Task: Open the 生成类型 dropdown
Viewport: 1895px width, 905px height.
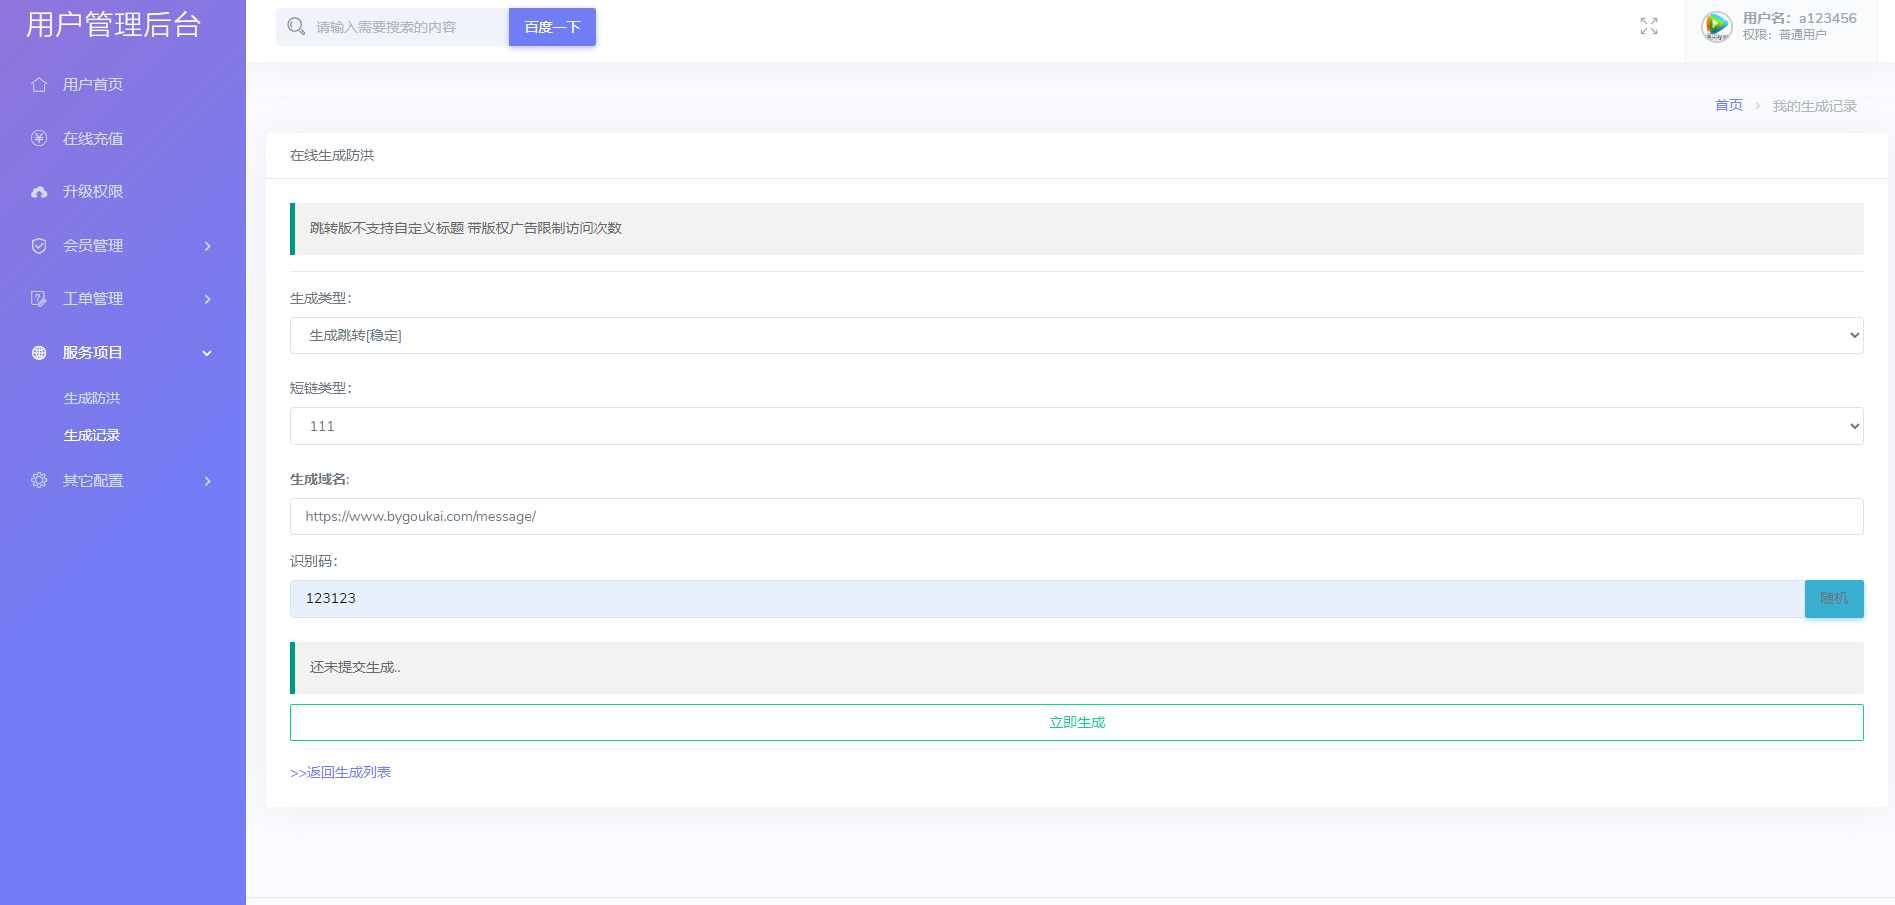Action: click(x=1076, y=336)
